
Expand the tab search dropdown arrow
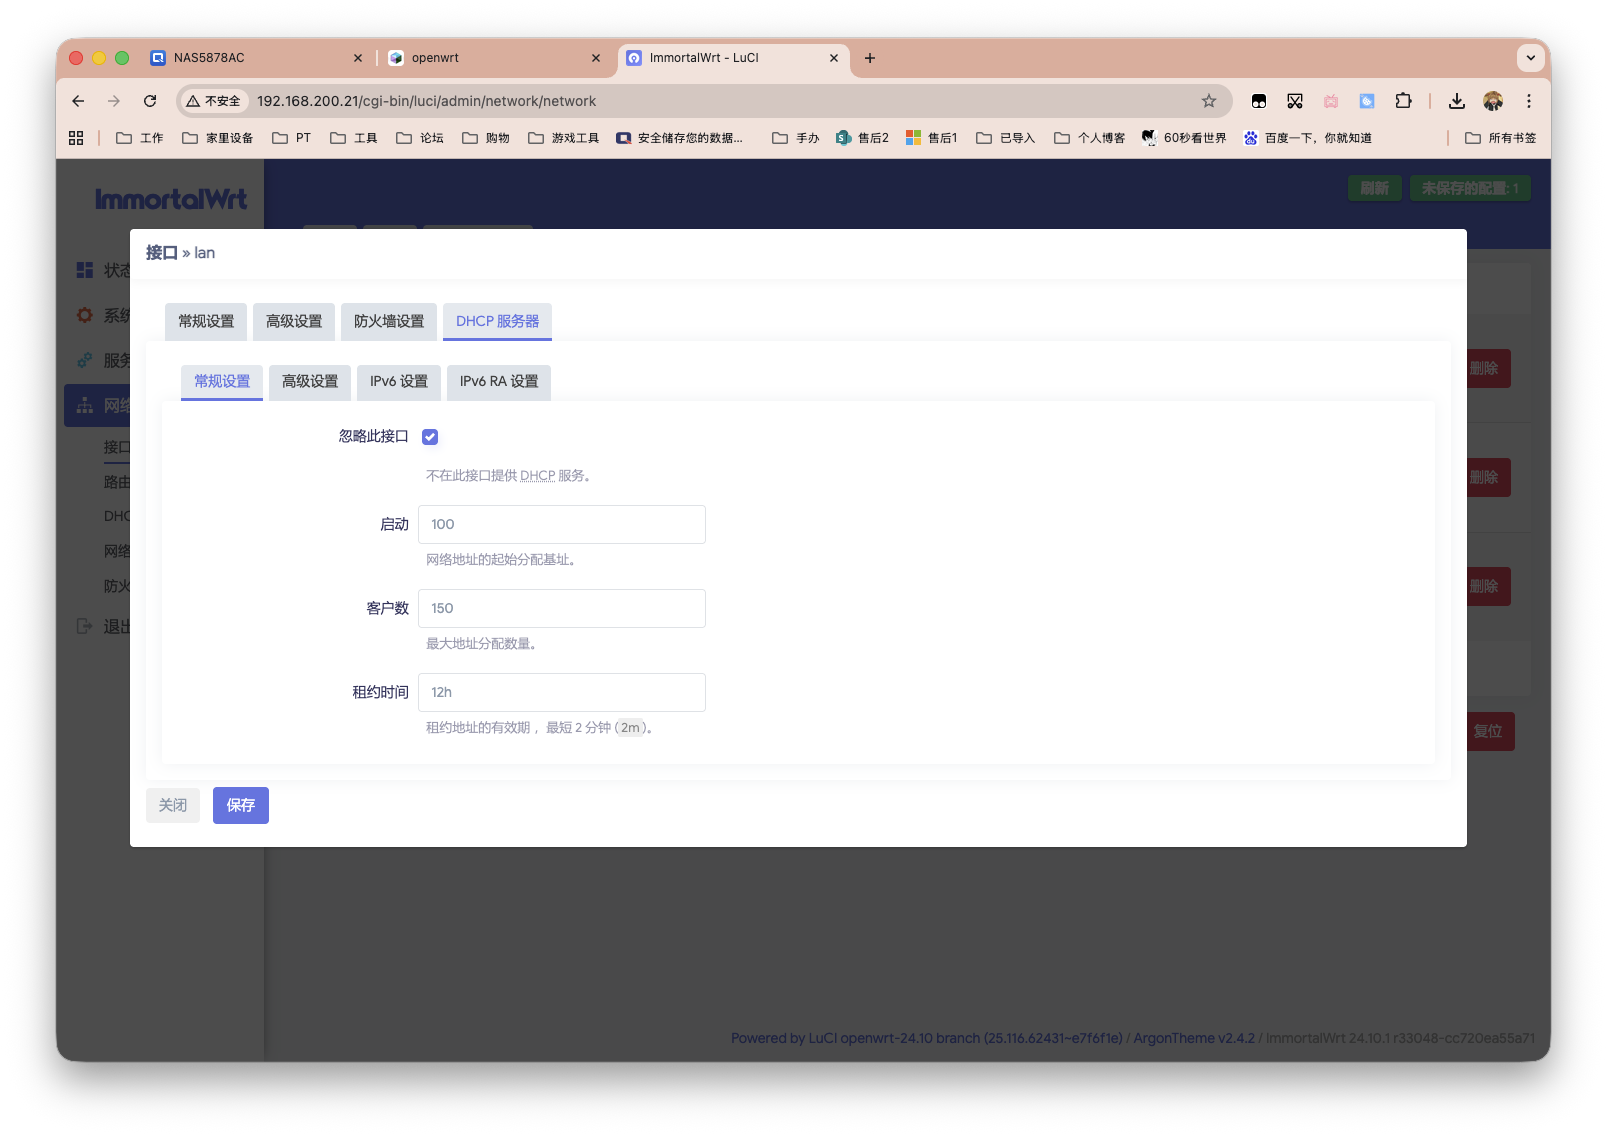(x=1530, y=58)
